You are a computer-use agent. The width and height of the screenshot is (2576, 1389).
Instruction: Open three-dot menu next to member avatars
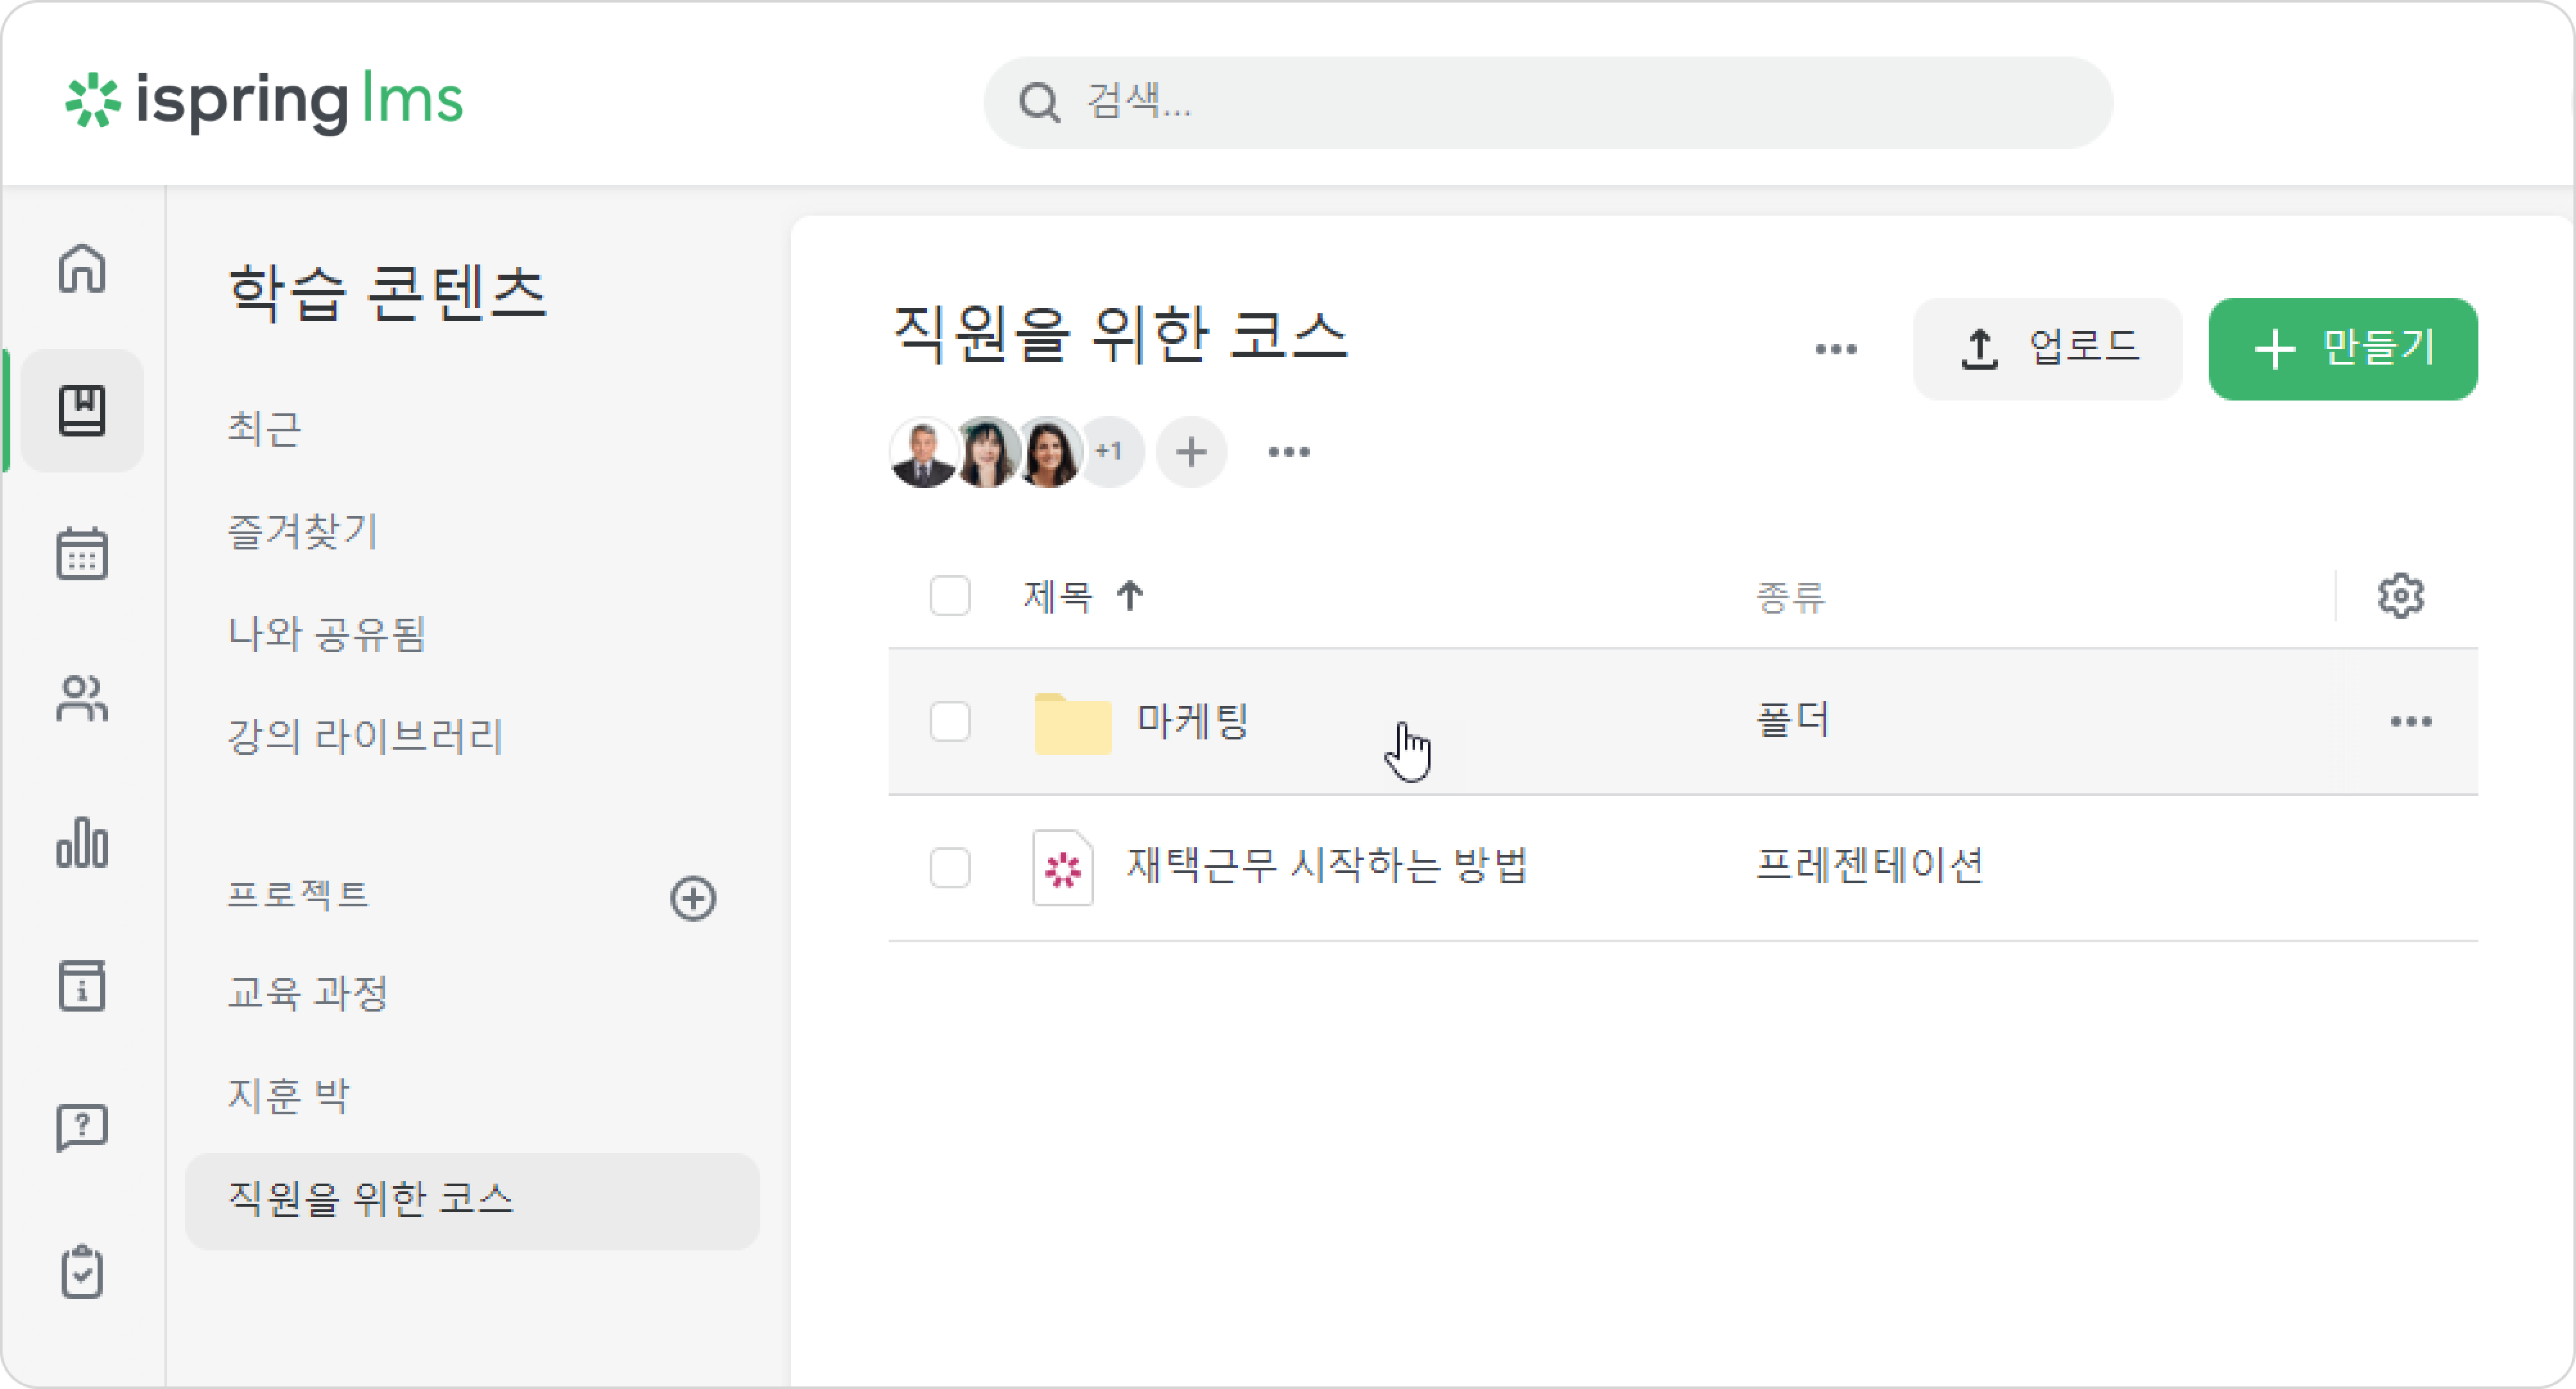(x=1289, y=452)
